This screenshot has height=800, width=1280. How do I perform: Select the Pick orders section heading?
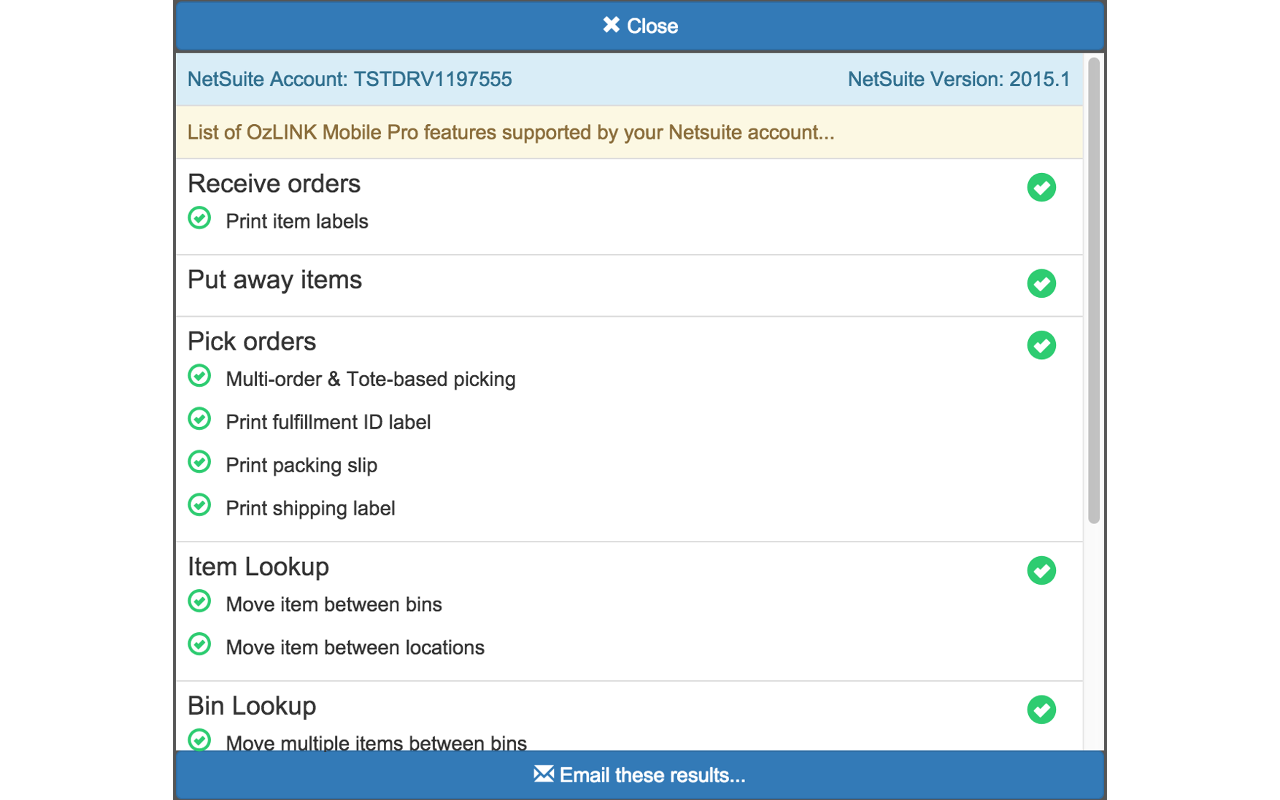(252, 341)
